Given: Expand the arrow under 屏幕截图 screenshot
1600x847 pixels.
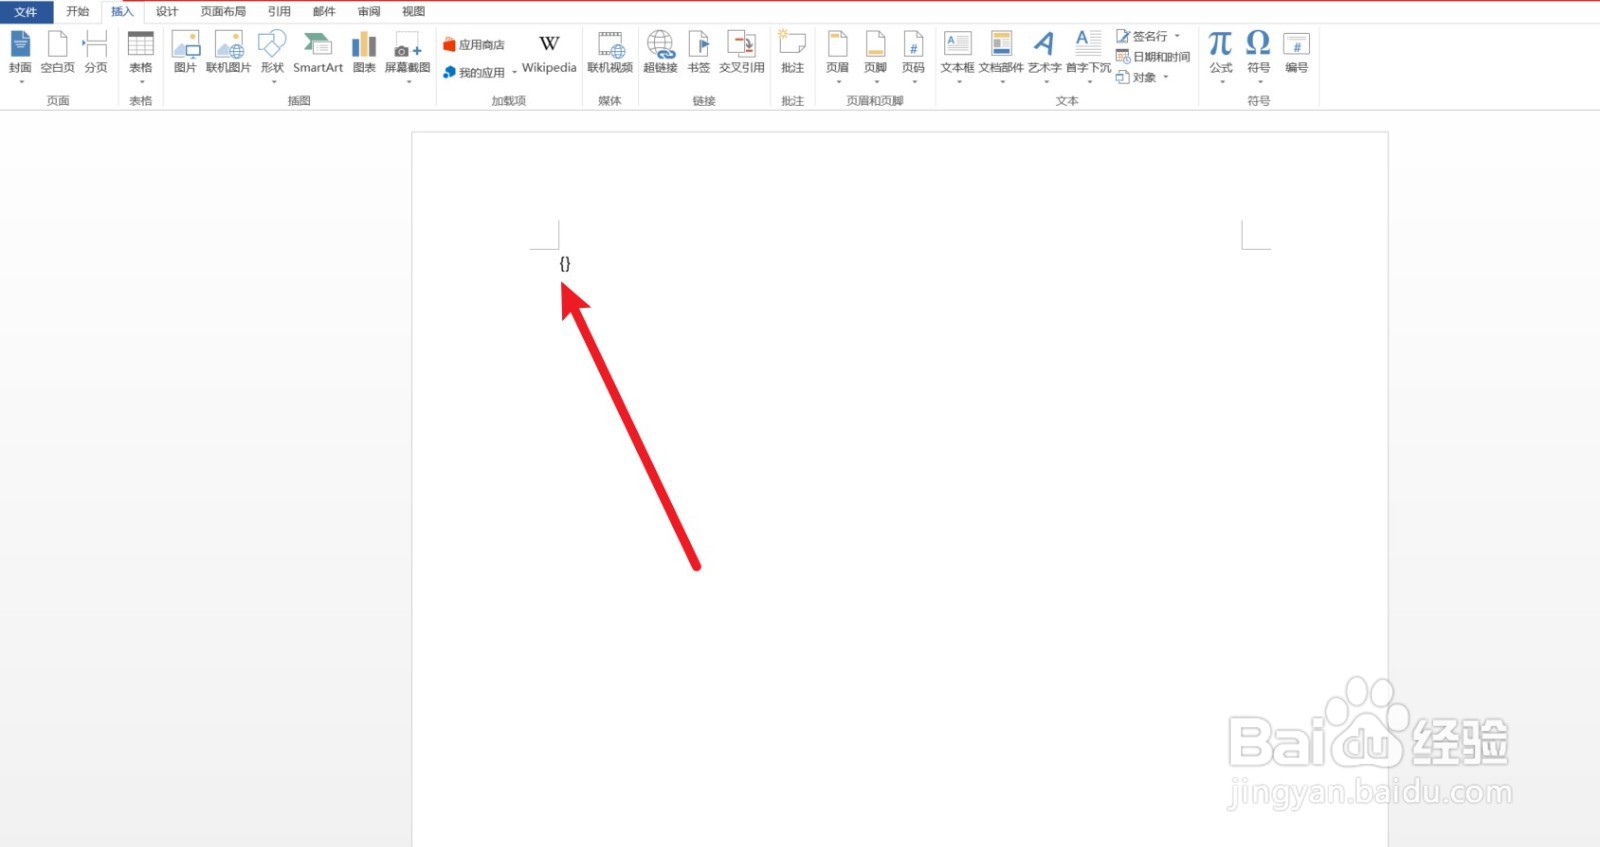Looking at the screenshot, I should pyautogui.click(x=408, y=82).
